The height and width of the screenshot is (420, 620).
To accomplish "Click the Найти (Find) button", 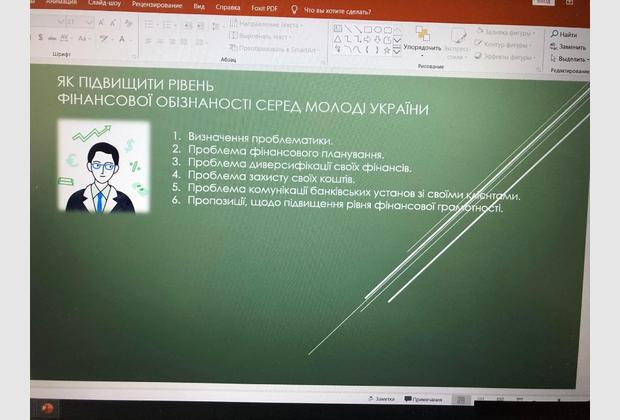I will coord(565,34).
